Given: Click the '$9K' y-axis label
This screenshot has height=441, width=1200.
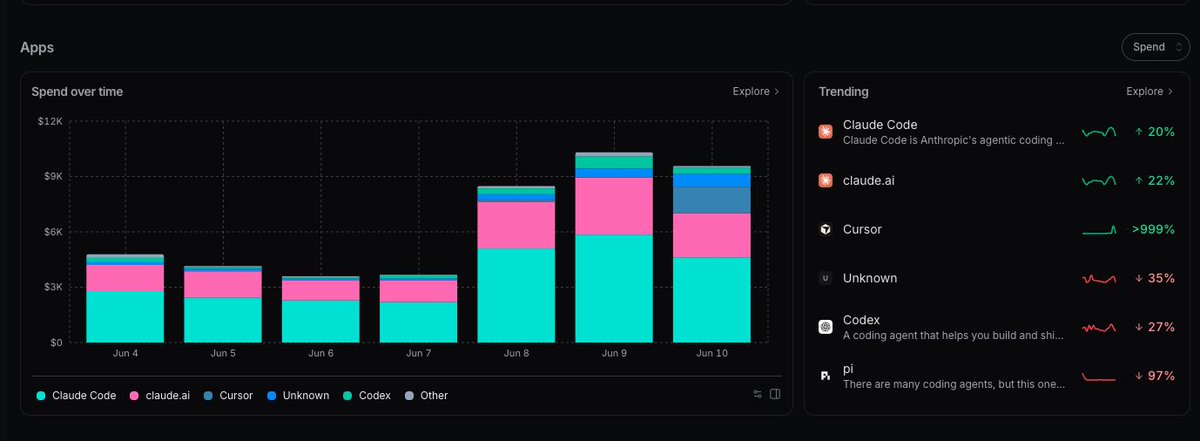Looking at the screenshot, I should (52, 176).
